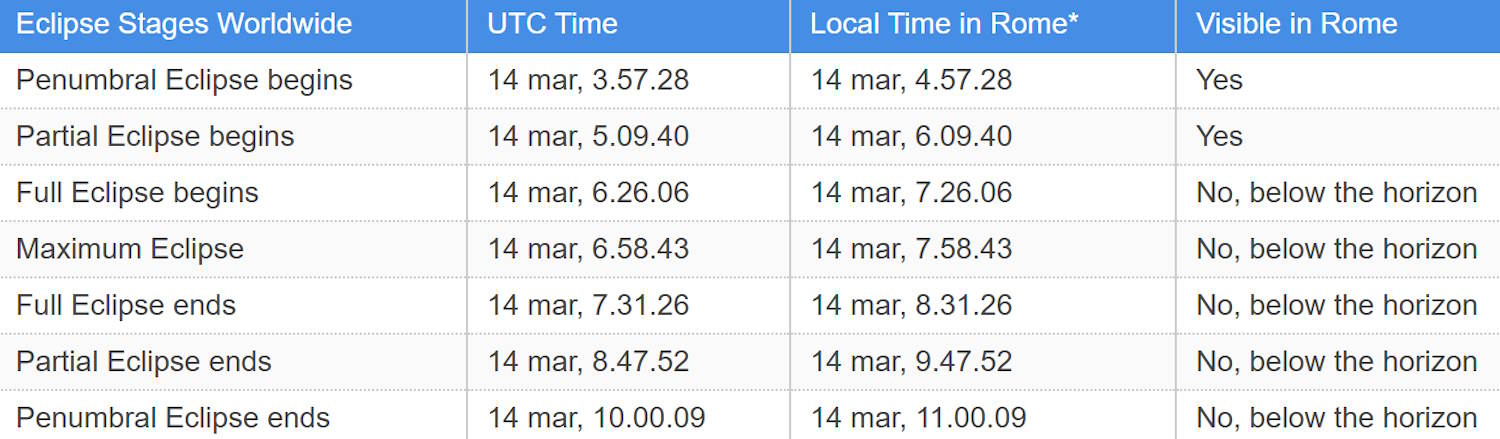Click Rome local time '14 mar, 6.09.40'

(x=911, y=136)
